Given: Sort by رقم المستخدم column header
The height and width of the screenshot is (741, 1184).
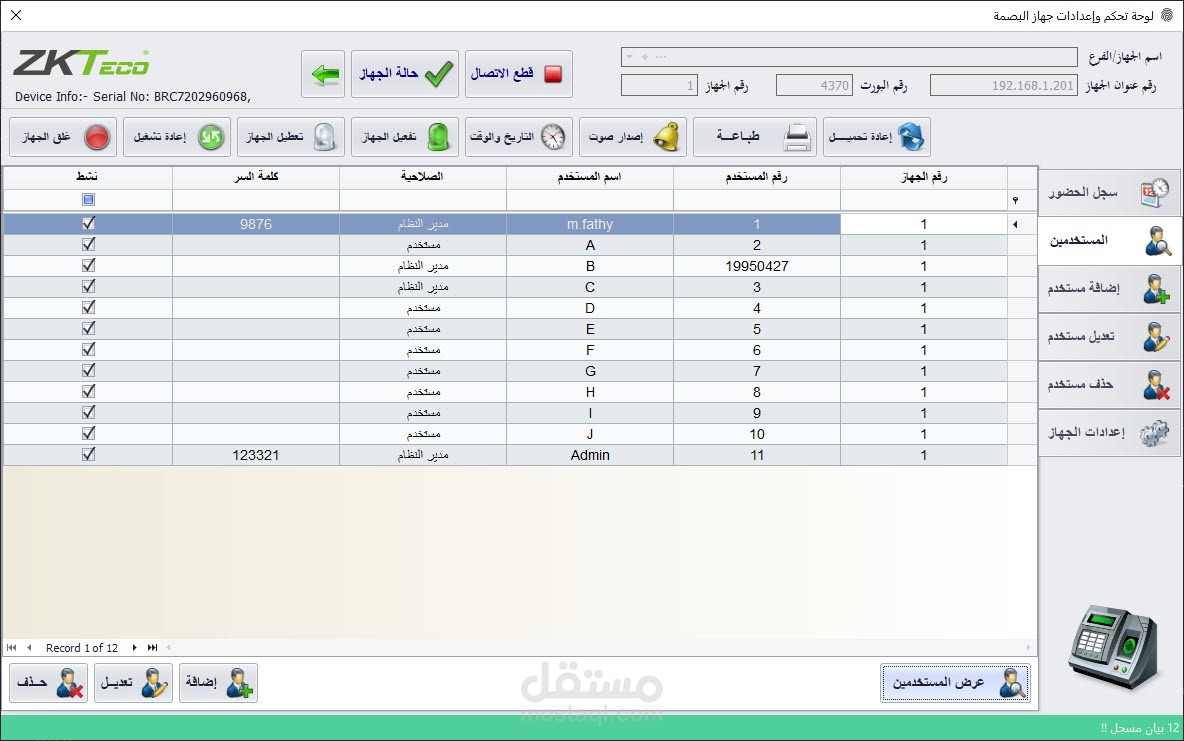Looking at the screenshot, I should coord(757,178).
